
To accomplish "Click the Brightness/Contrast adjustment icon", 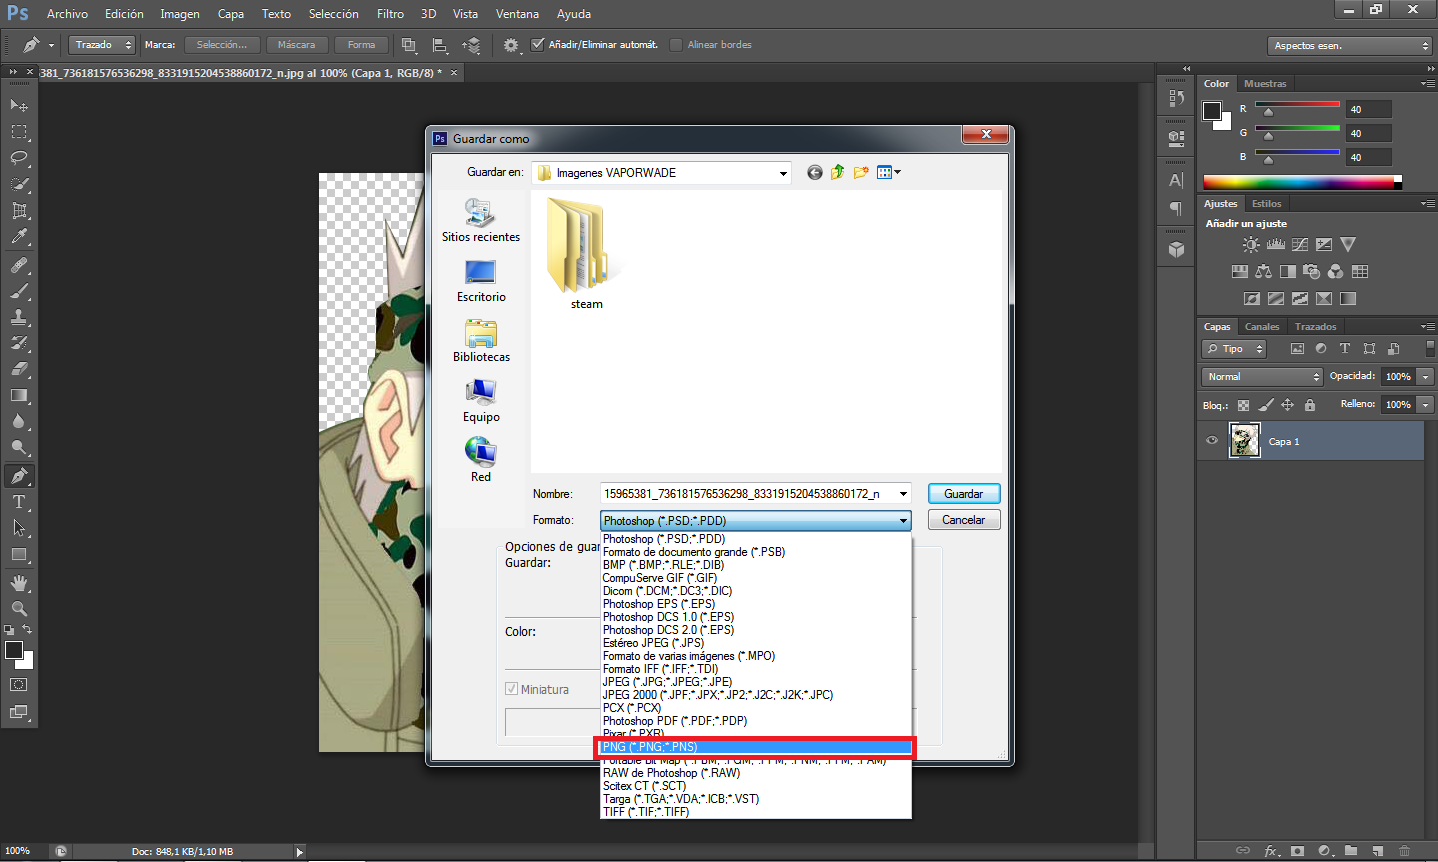I will pyautogui.click(x=1251, y=244).
